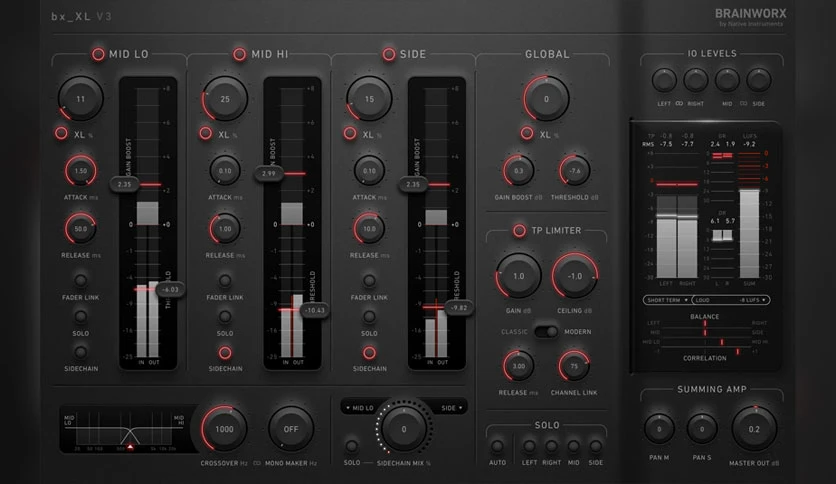Click the AUTO solo button
The image size is (836, 484).
tap(497, 446)
